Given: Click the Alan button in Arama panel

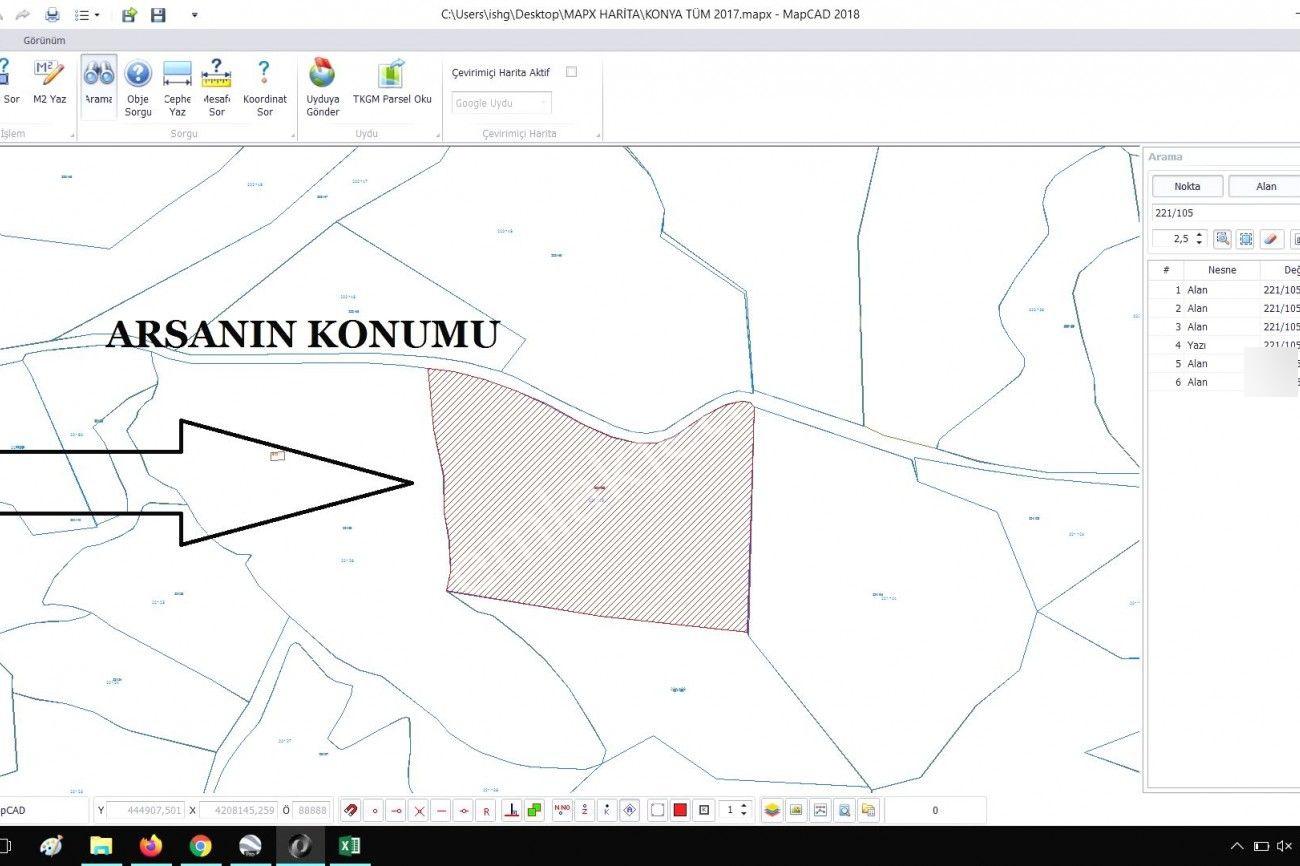Looking at the screenshot, I should 1264,186.
